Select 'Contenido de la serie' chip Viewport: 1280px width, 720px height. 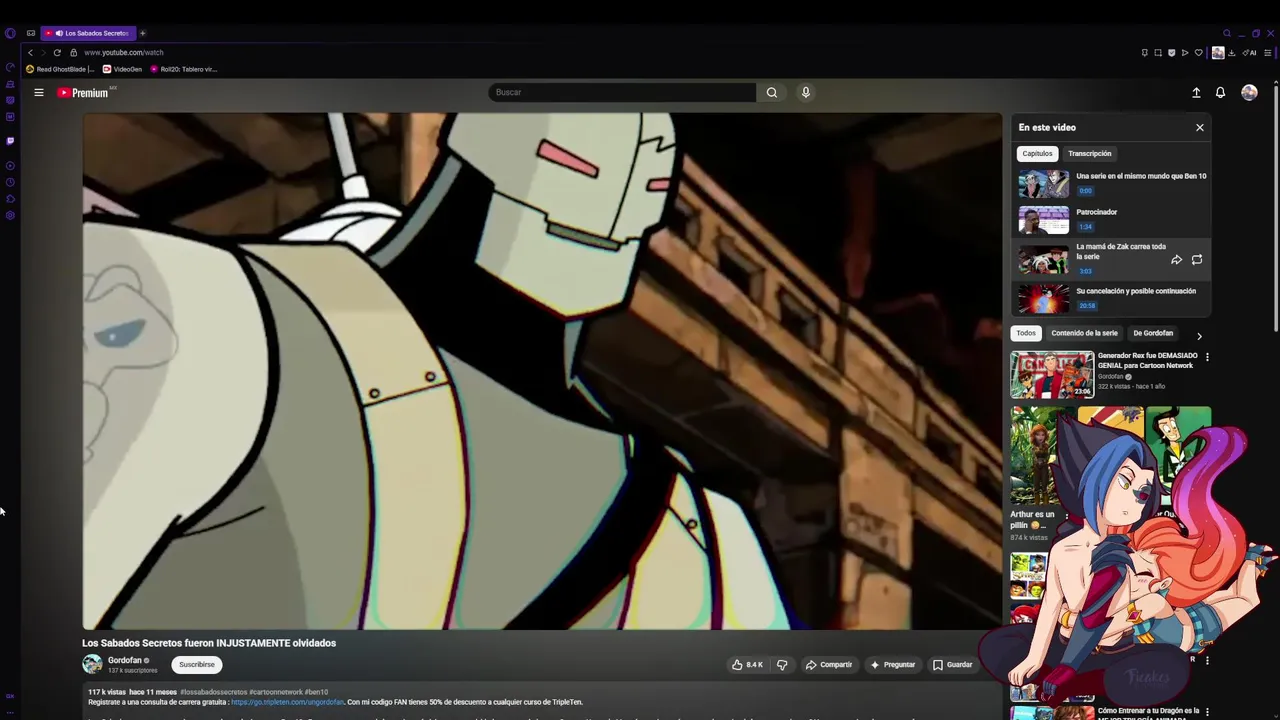(1084, 333)
